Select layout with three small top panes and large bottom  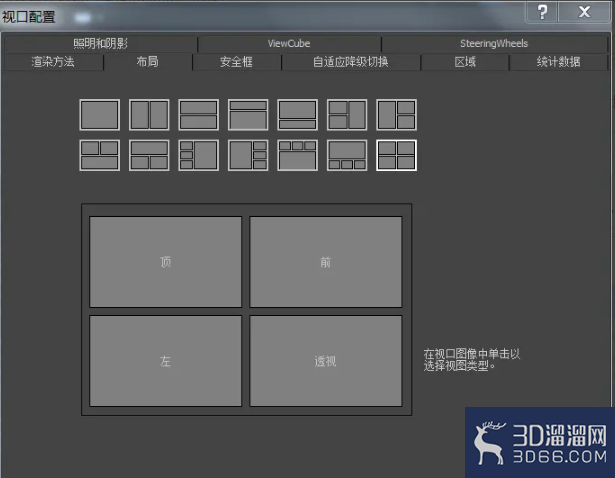(x=297, y=155)
